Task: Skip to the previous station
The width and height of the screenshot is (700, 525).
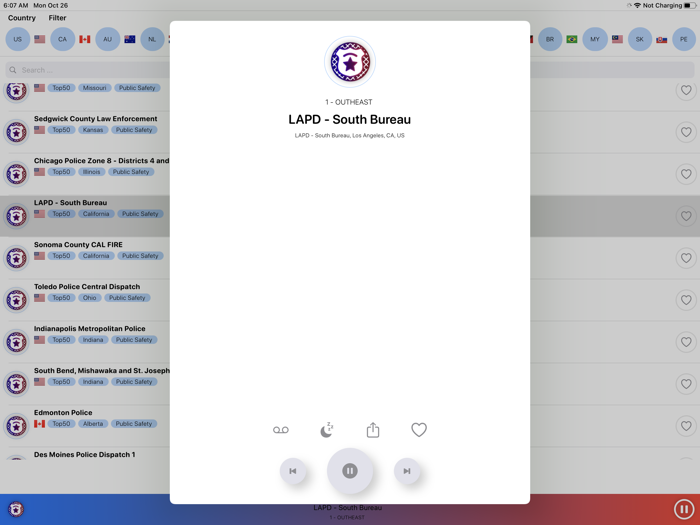Action: (293, 471)
